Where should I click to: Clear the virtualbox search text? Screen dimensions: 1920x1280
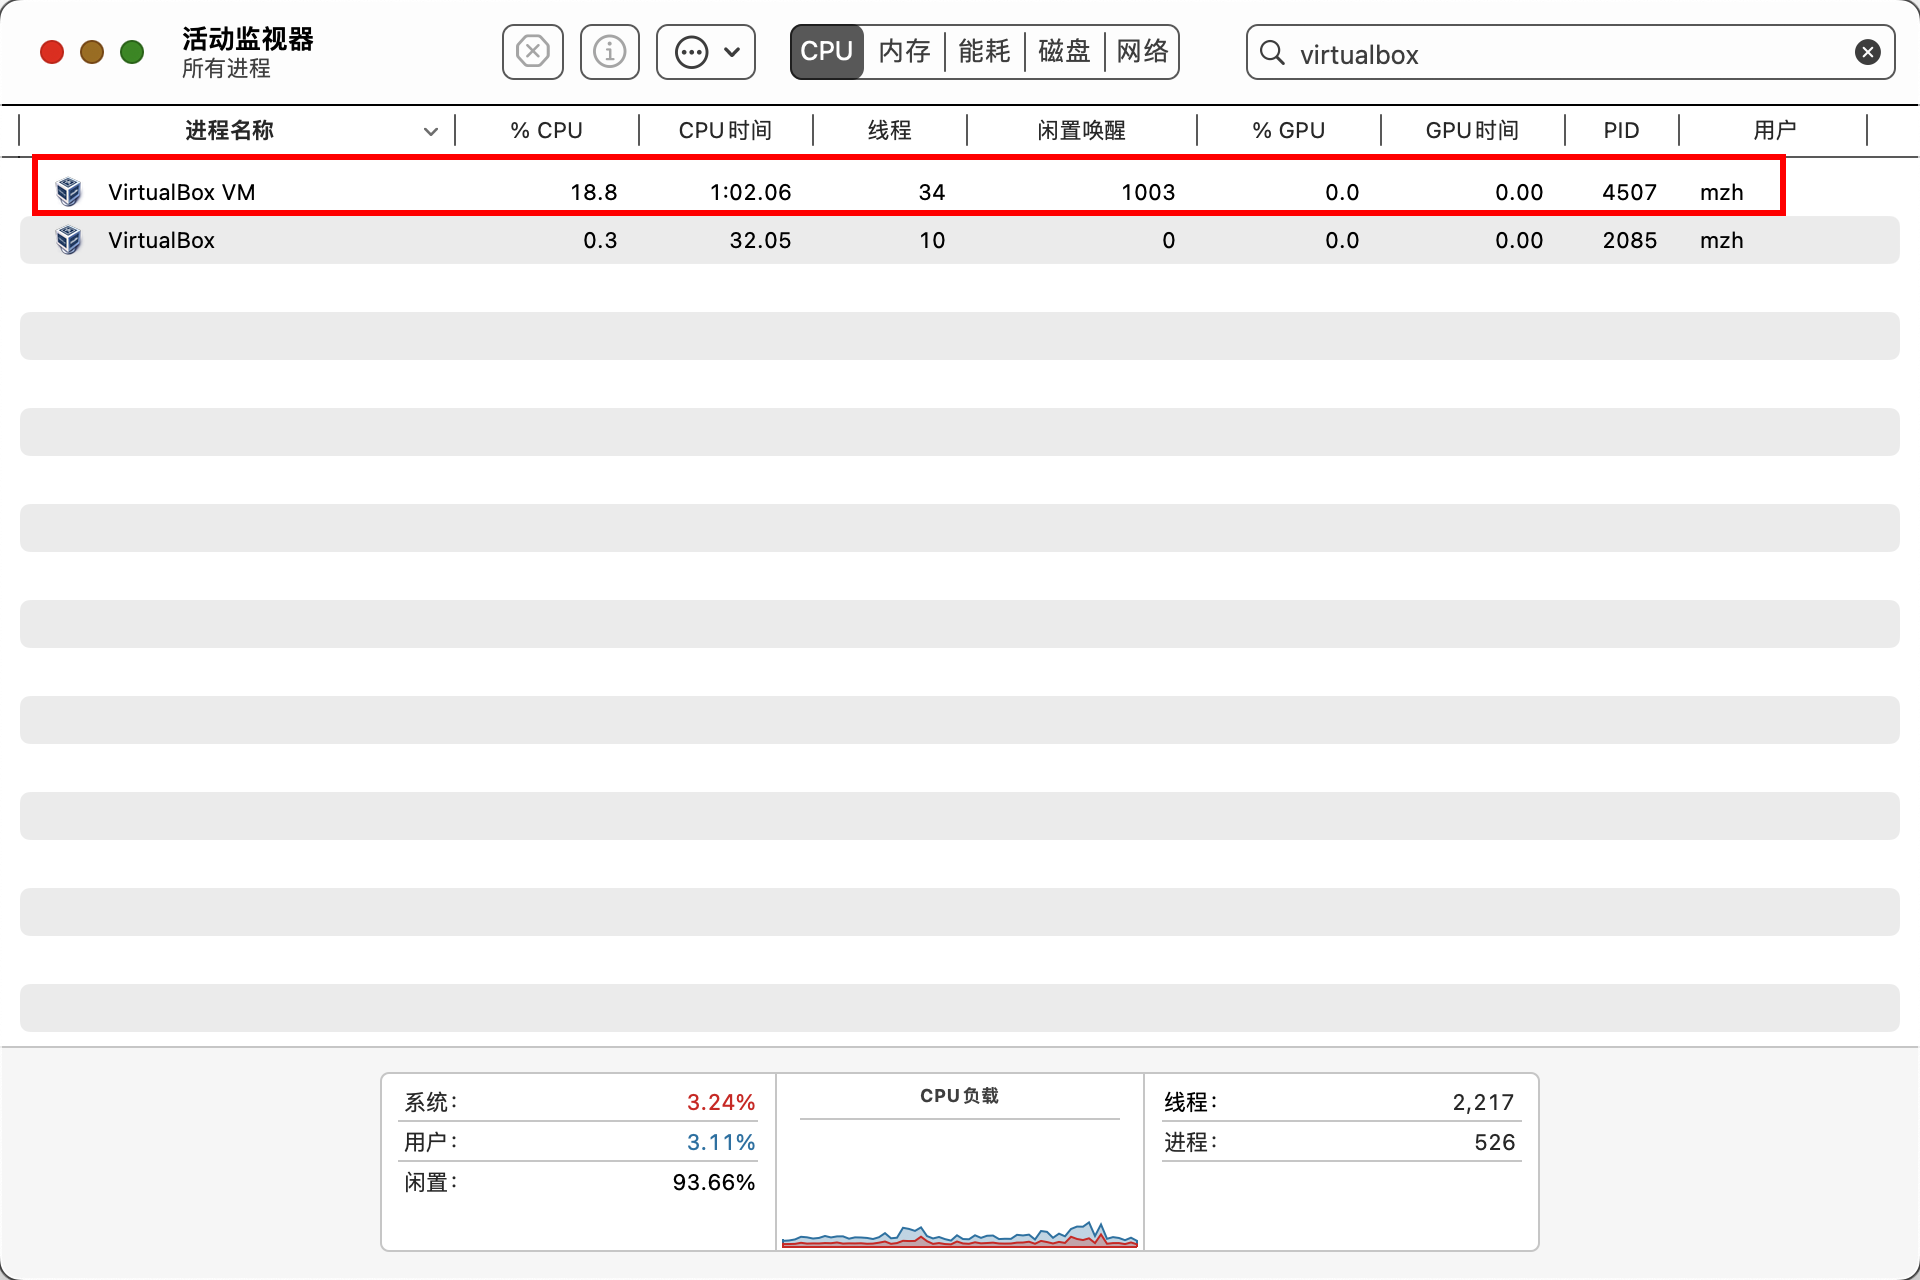point(1867,52)
